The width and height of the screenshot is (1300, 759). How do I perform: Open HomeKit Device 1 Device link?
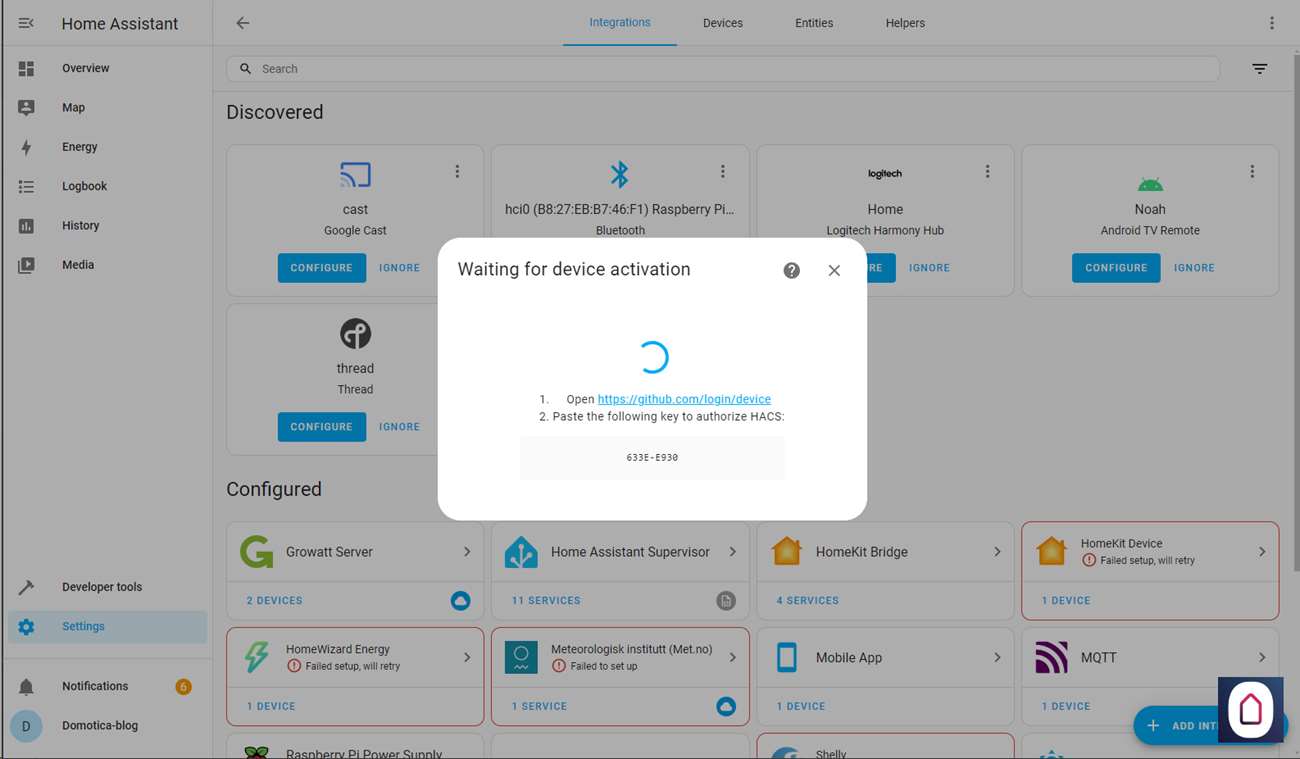(1066, 601)
